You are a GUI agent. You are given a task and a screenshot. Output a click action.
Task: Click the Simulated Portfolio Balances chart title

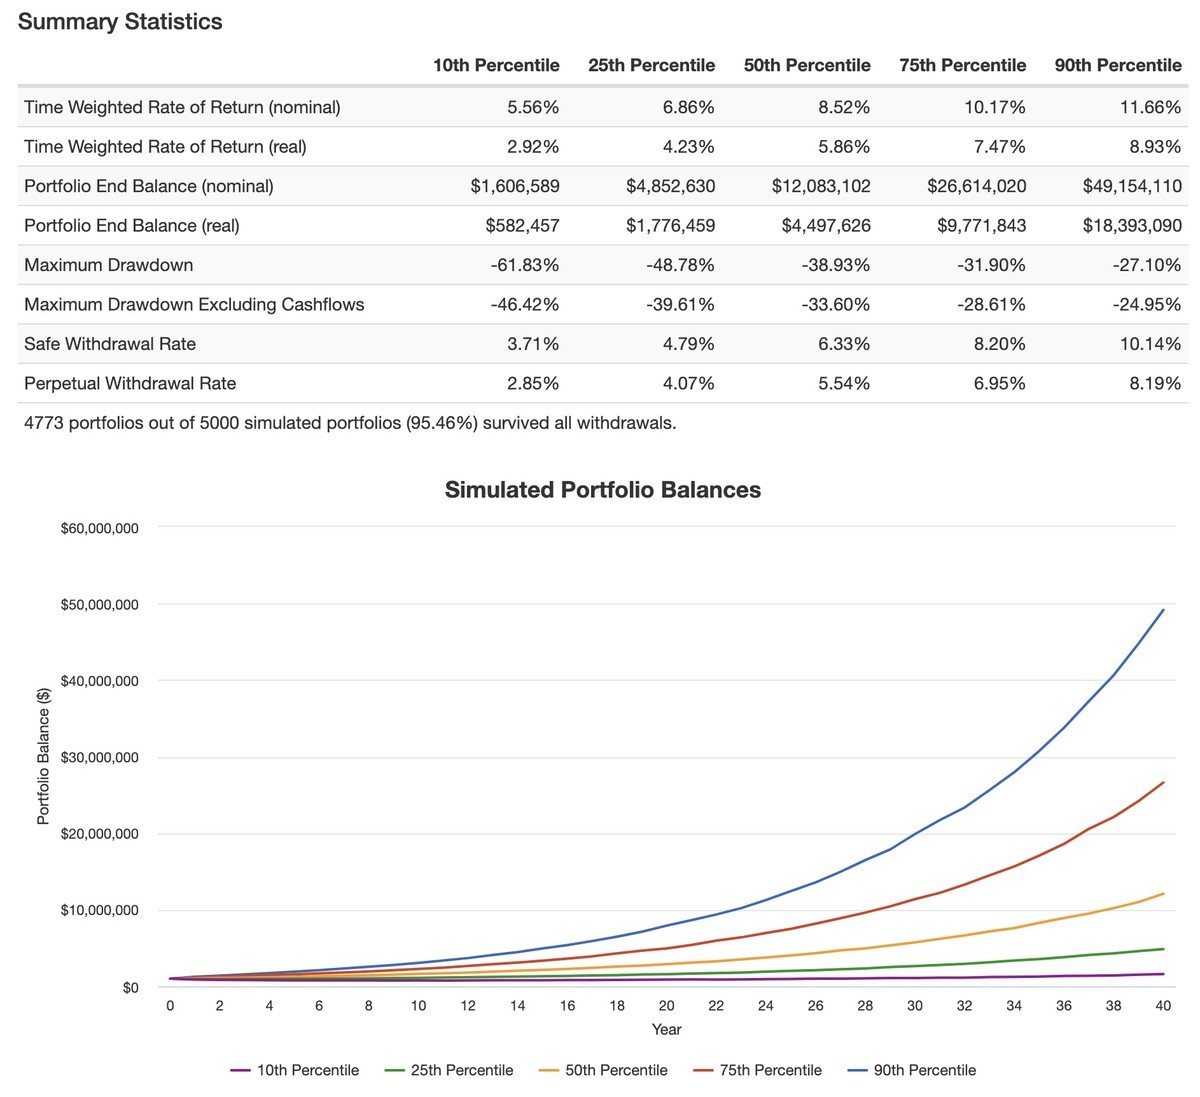603,490
